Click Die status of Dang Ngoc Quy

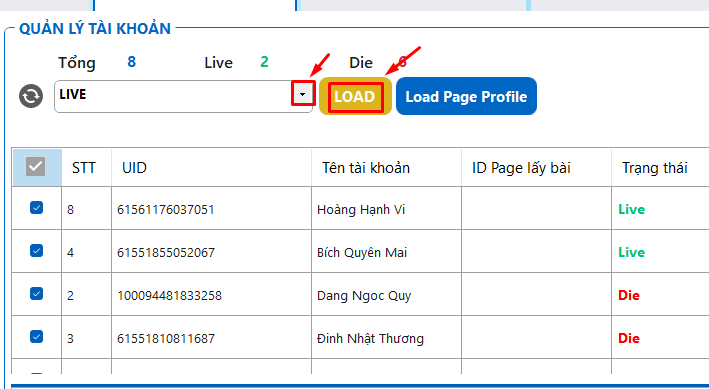(x=629, y=295)
